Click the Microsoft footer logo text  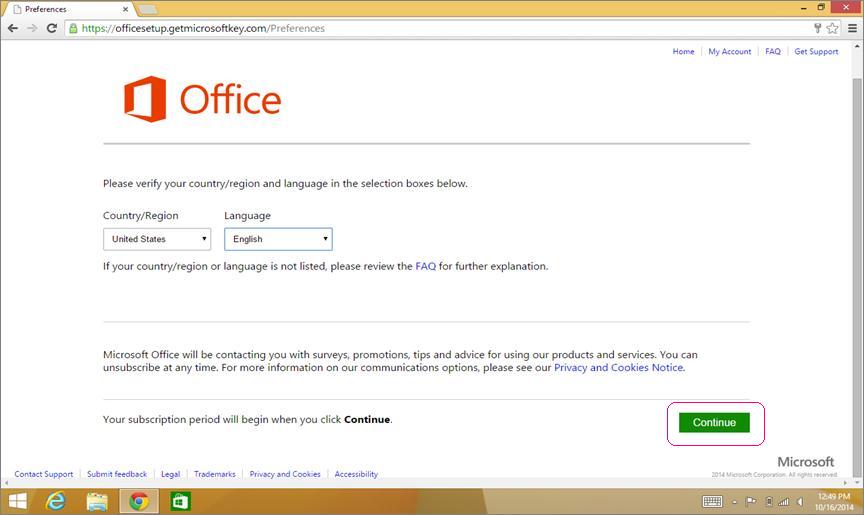point(806,462)
